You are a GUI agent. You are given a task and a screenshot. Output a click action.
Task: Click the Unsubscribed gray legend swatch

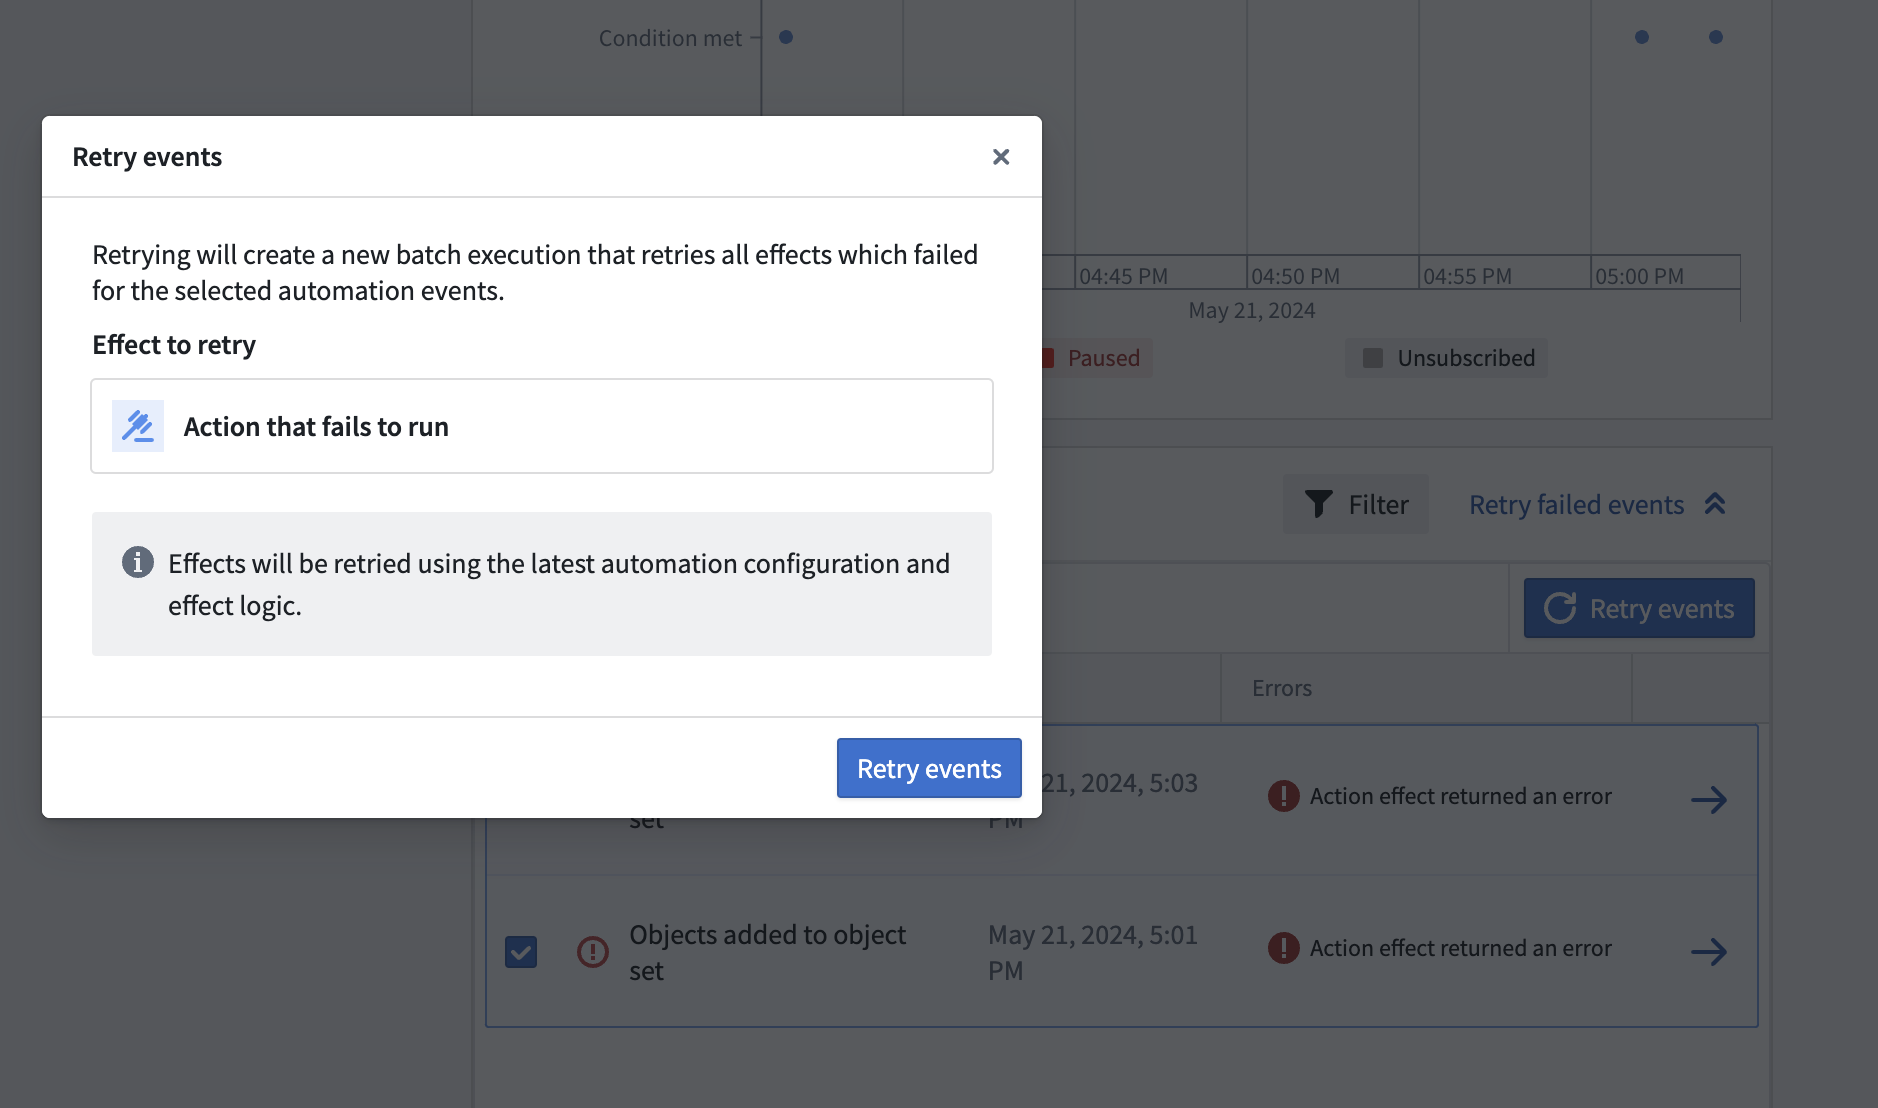pos(1373,358)
